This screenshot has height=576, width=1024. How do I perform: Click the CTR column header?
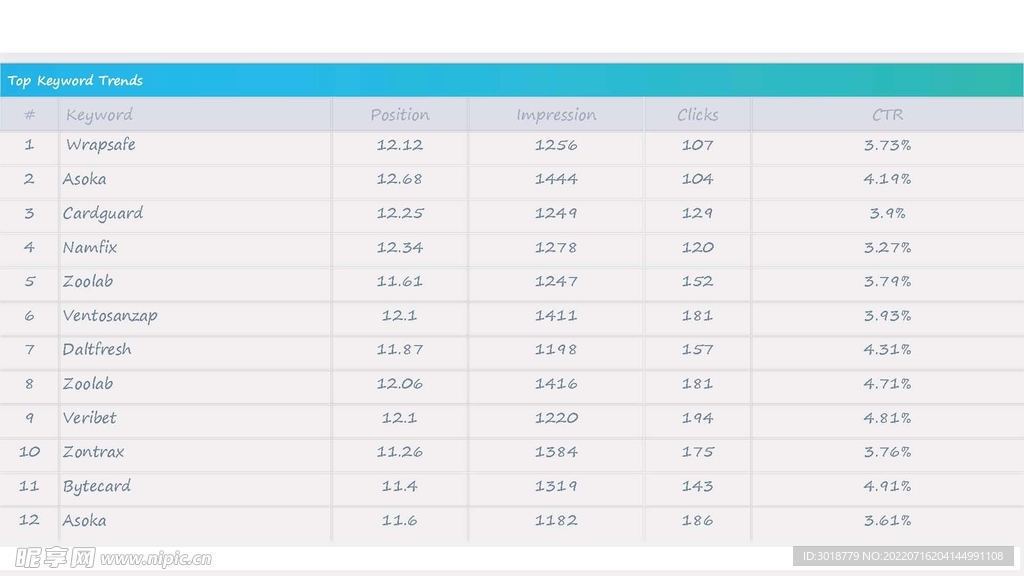pos(887,115)
